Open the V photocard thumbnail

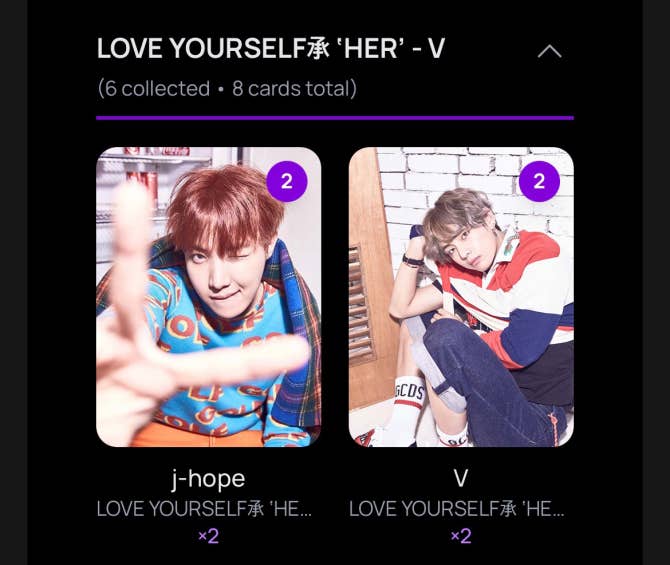(x=461, y=297)
